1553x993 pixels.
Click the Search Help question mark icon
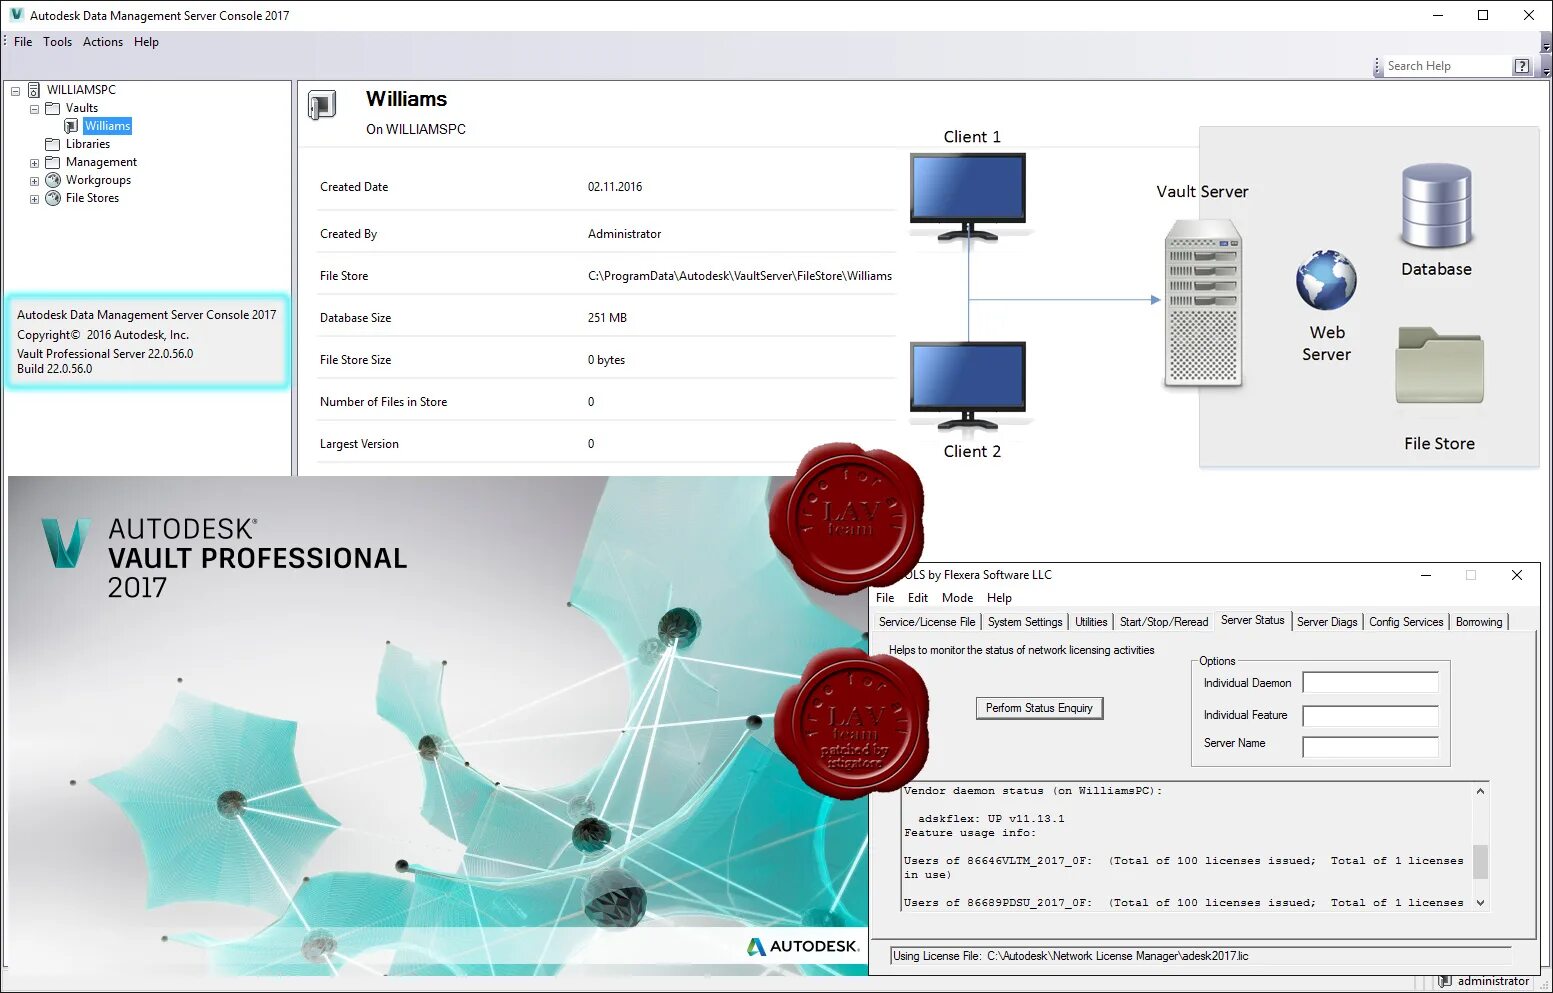pyautogui.click(x=1521, y=66)
